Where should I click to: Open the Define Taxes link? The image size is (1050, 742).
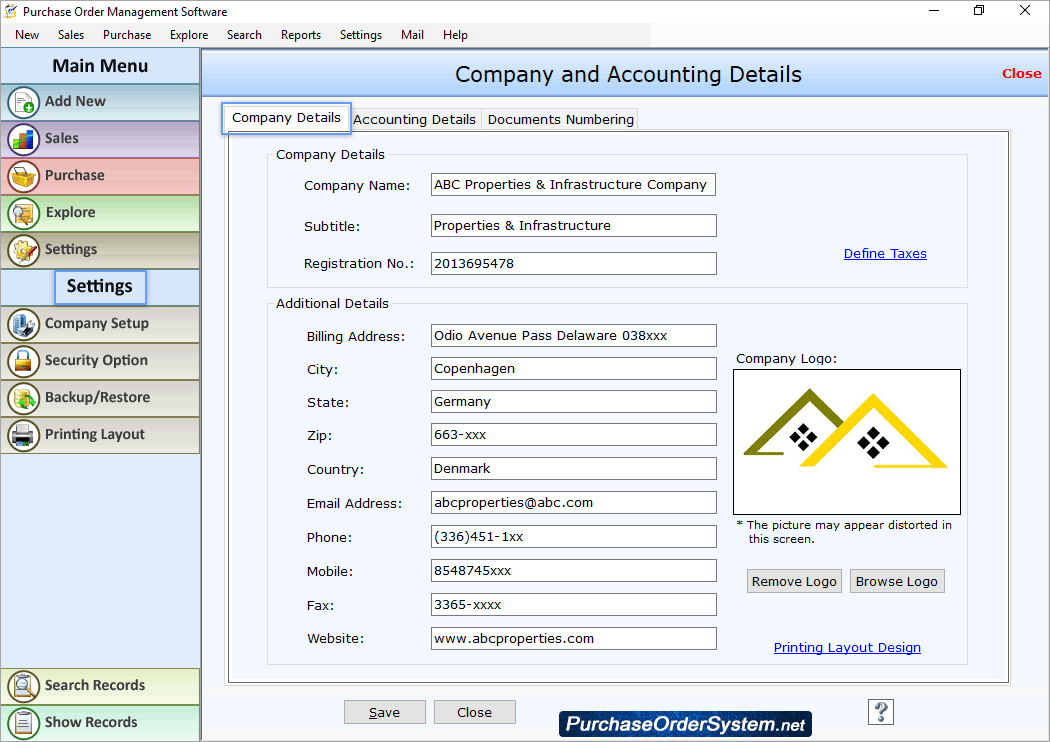tap(884, 253)
